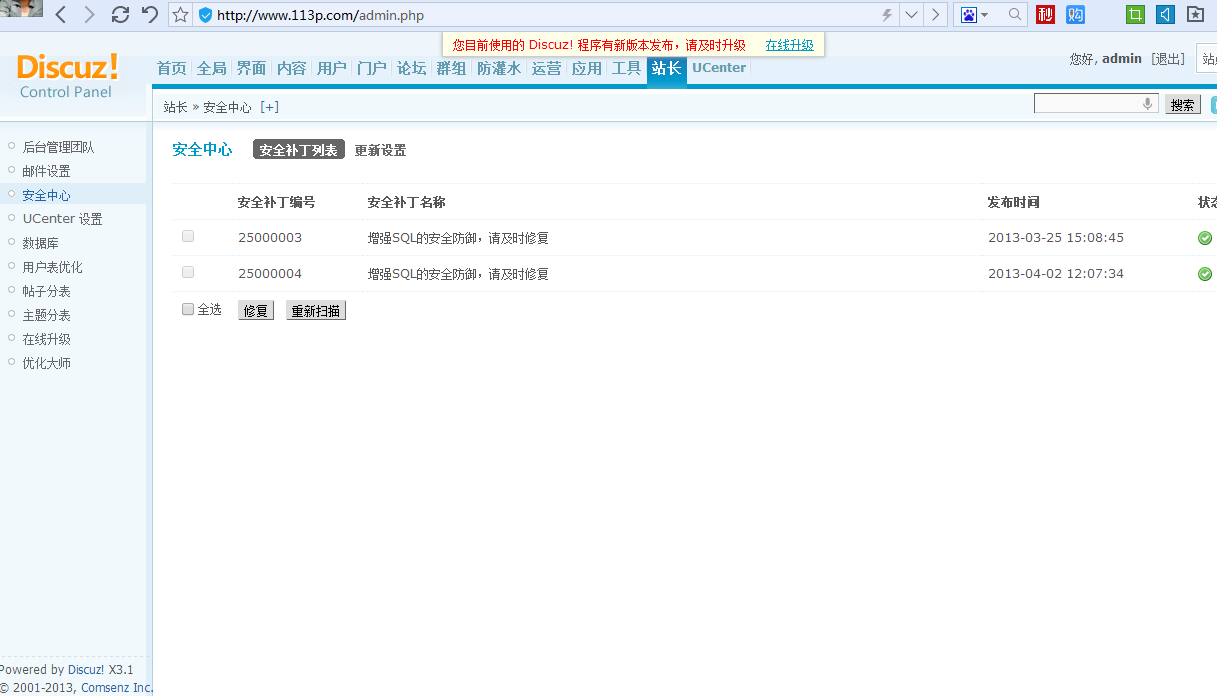
Task: Click the green screenshot crop icon
Action: point(1135,14)
